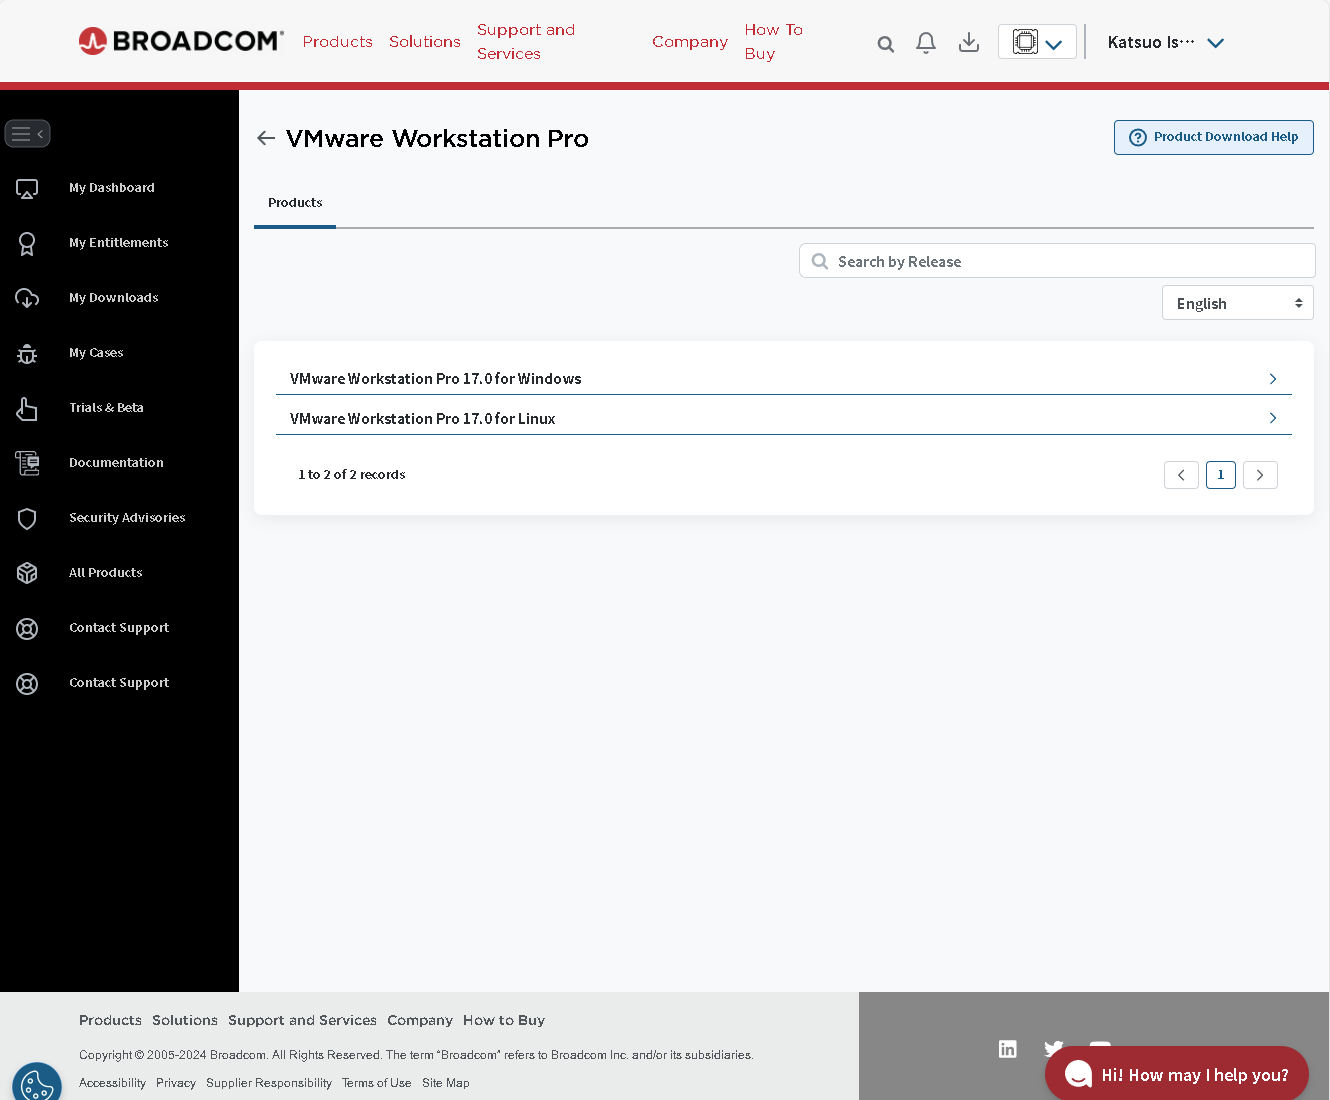
Task: Open the search magnifier in the header
Action: click(x=885, y=43)
